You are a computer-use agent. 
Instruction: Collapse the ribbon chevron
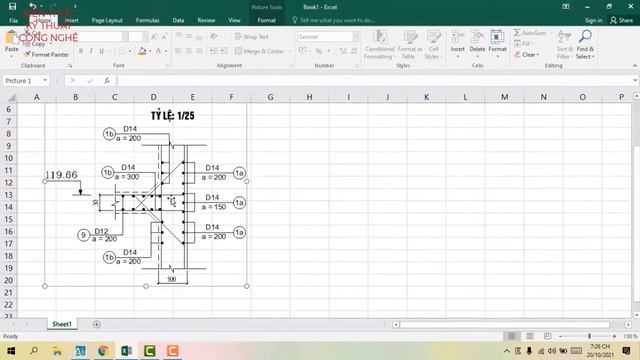[635, 66]
